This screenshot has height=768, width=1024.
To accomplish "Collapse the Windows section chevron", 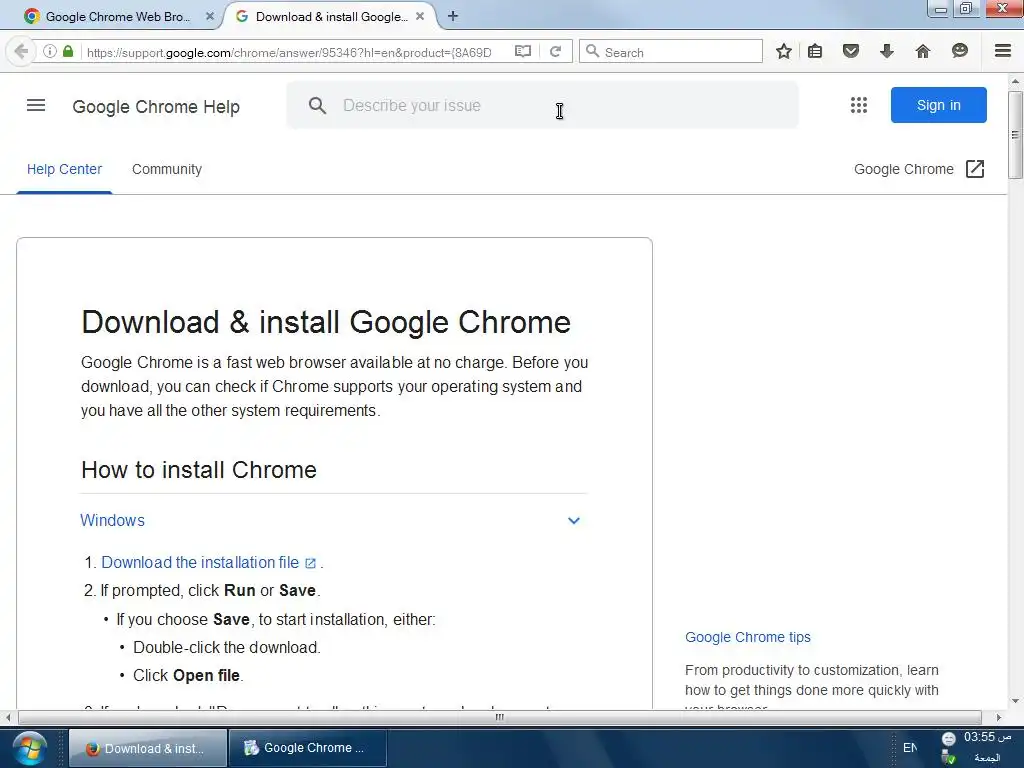I will pyautogui.click(x=573, y=520).
